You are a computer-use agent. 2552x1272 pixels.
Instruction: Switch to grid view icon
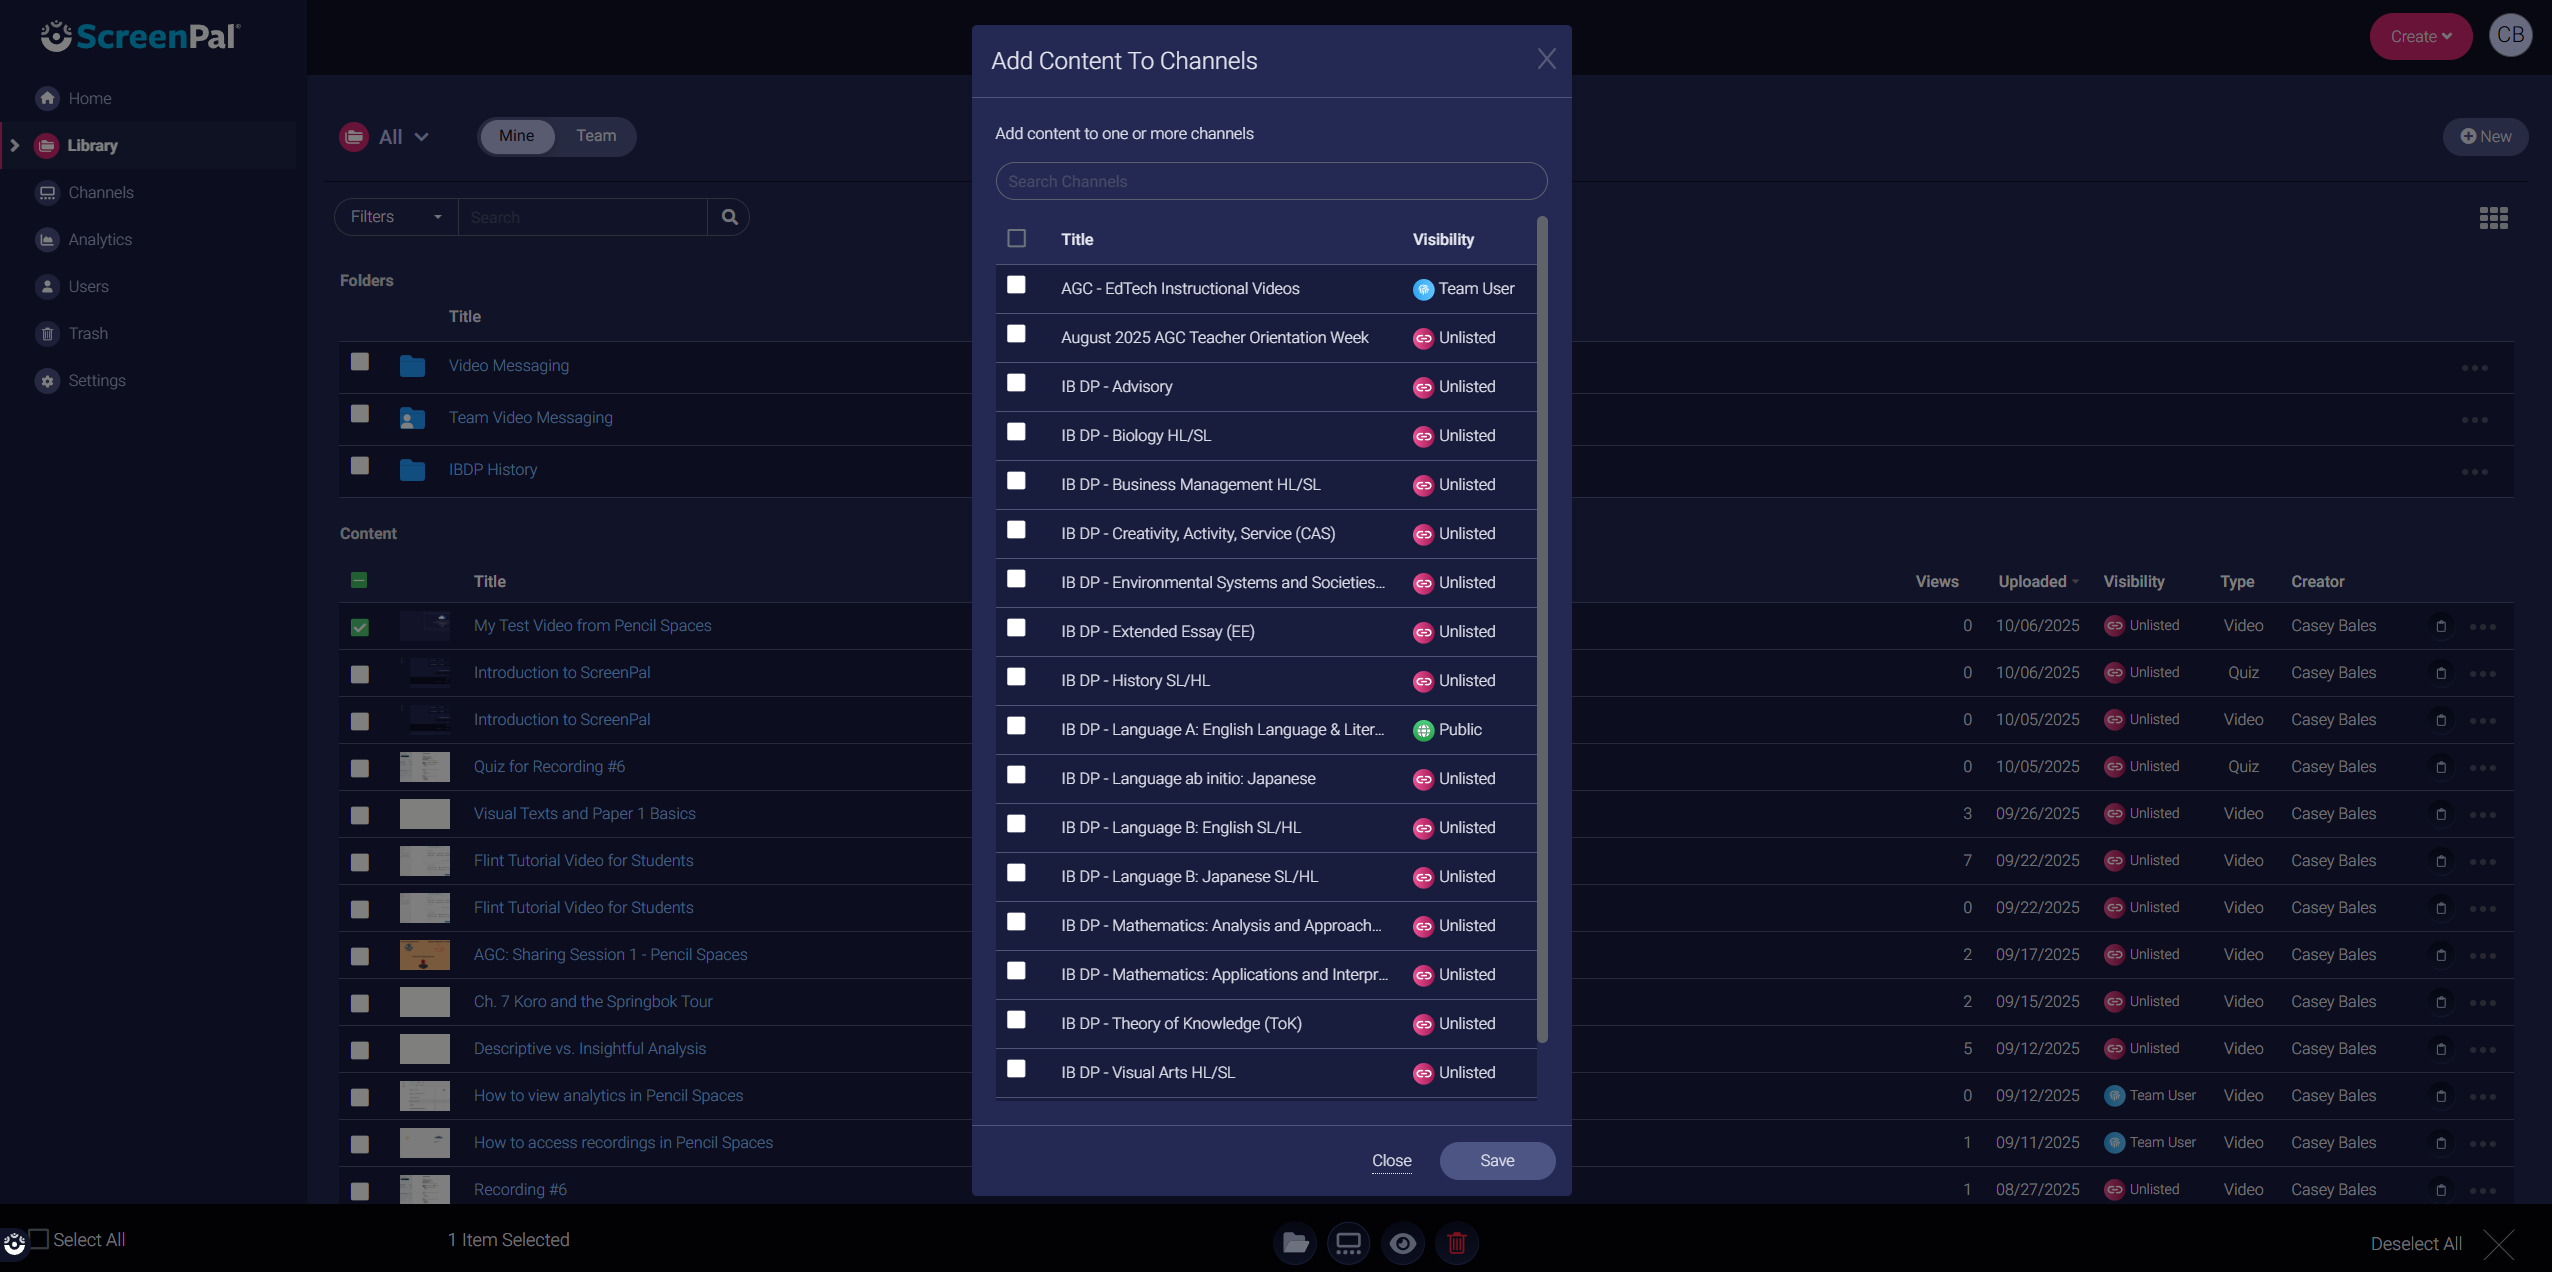[x=2493, y=218]
